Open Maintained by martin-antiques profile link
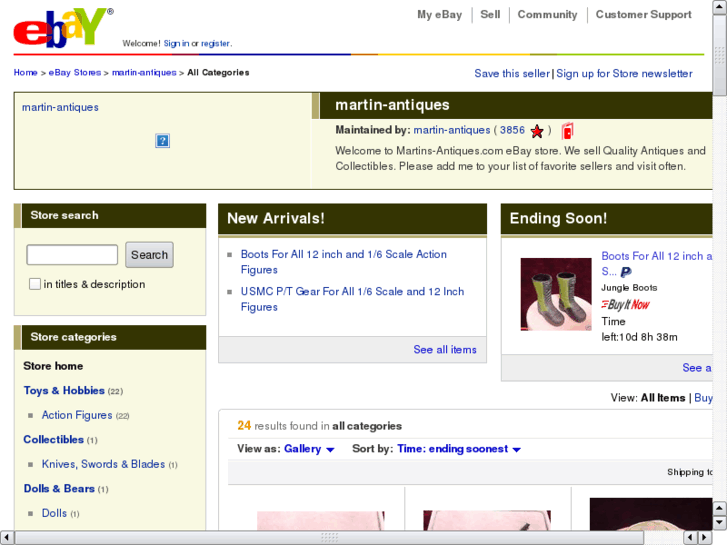The height and width of the screenshot is (545, 727). [452, 130]
